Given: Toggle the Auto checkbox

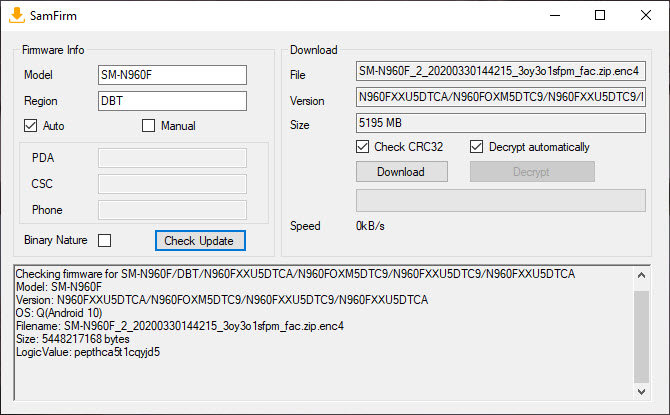Looking at the screenshot, I should (30, 126).
